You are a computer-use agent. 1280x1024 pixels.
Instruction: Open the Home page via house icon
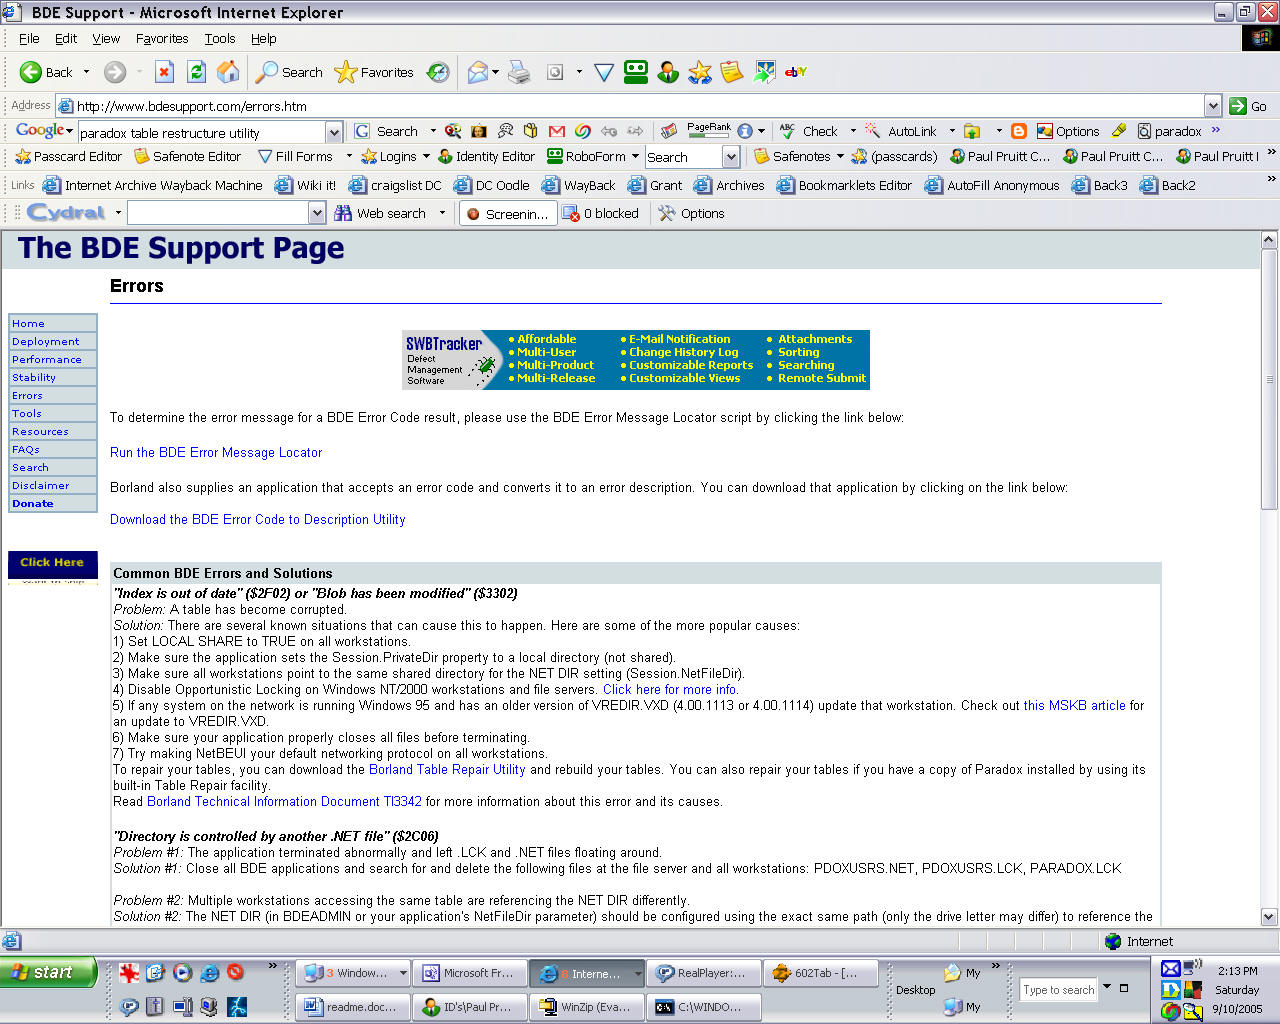pos(228,72)
